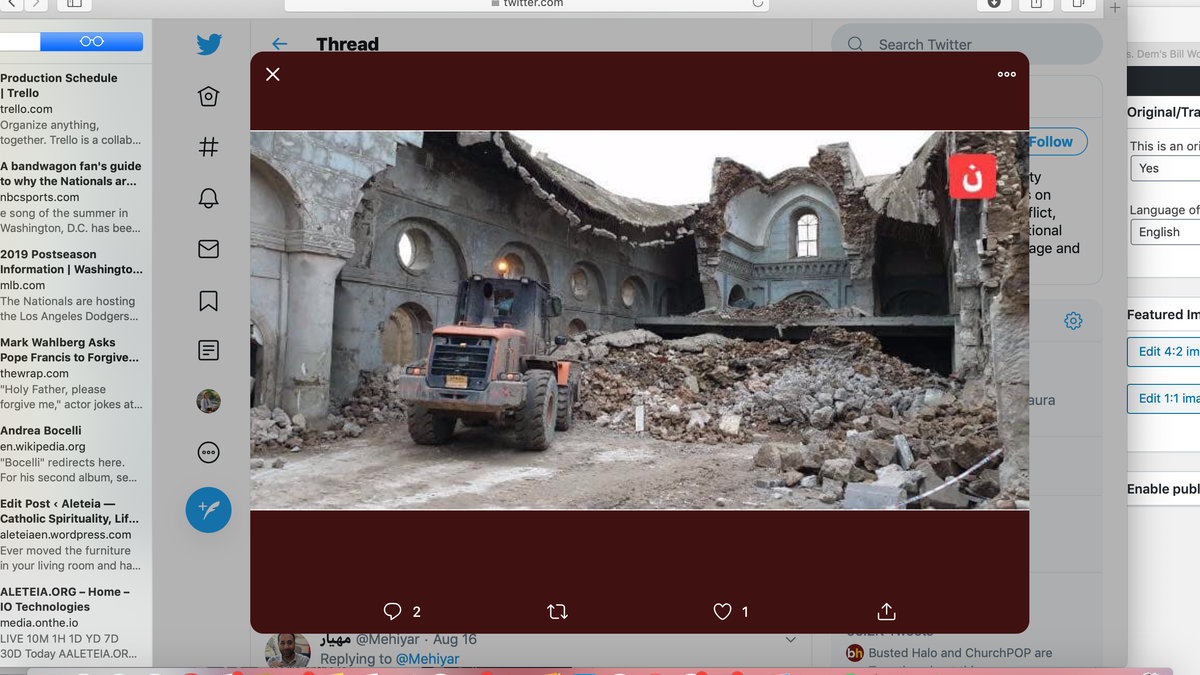
Task: Click the share icon below the photo
Action: click(x=886, y=611)
